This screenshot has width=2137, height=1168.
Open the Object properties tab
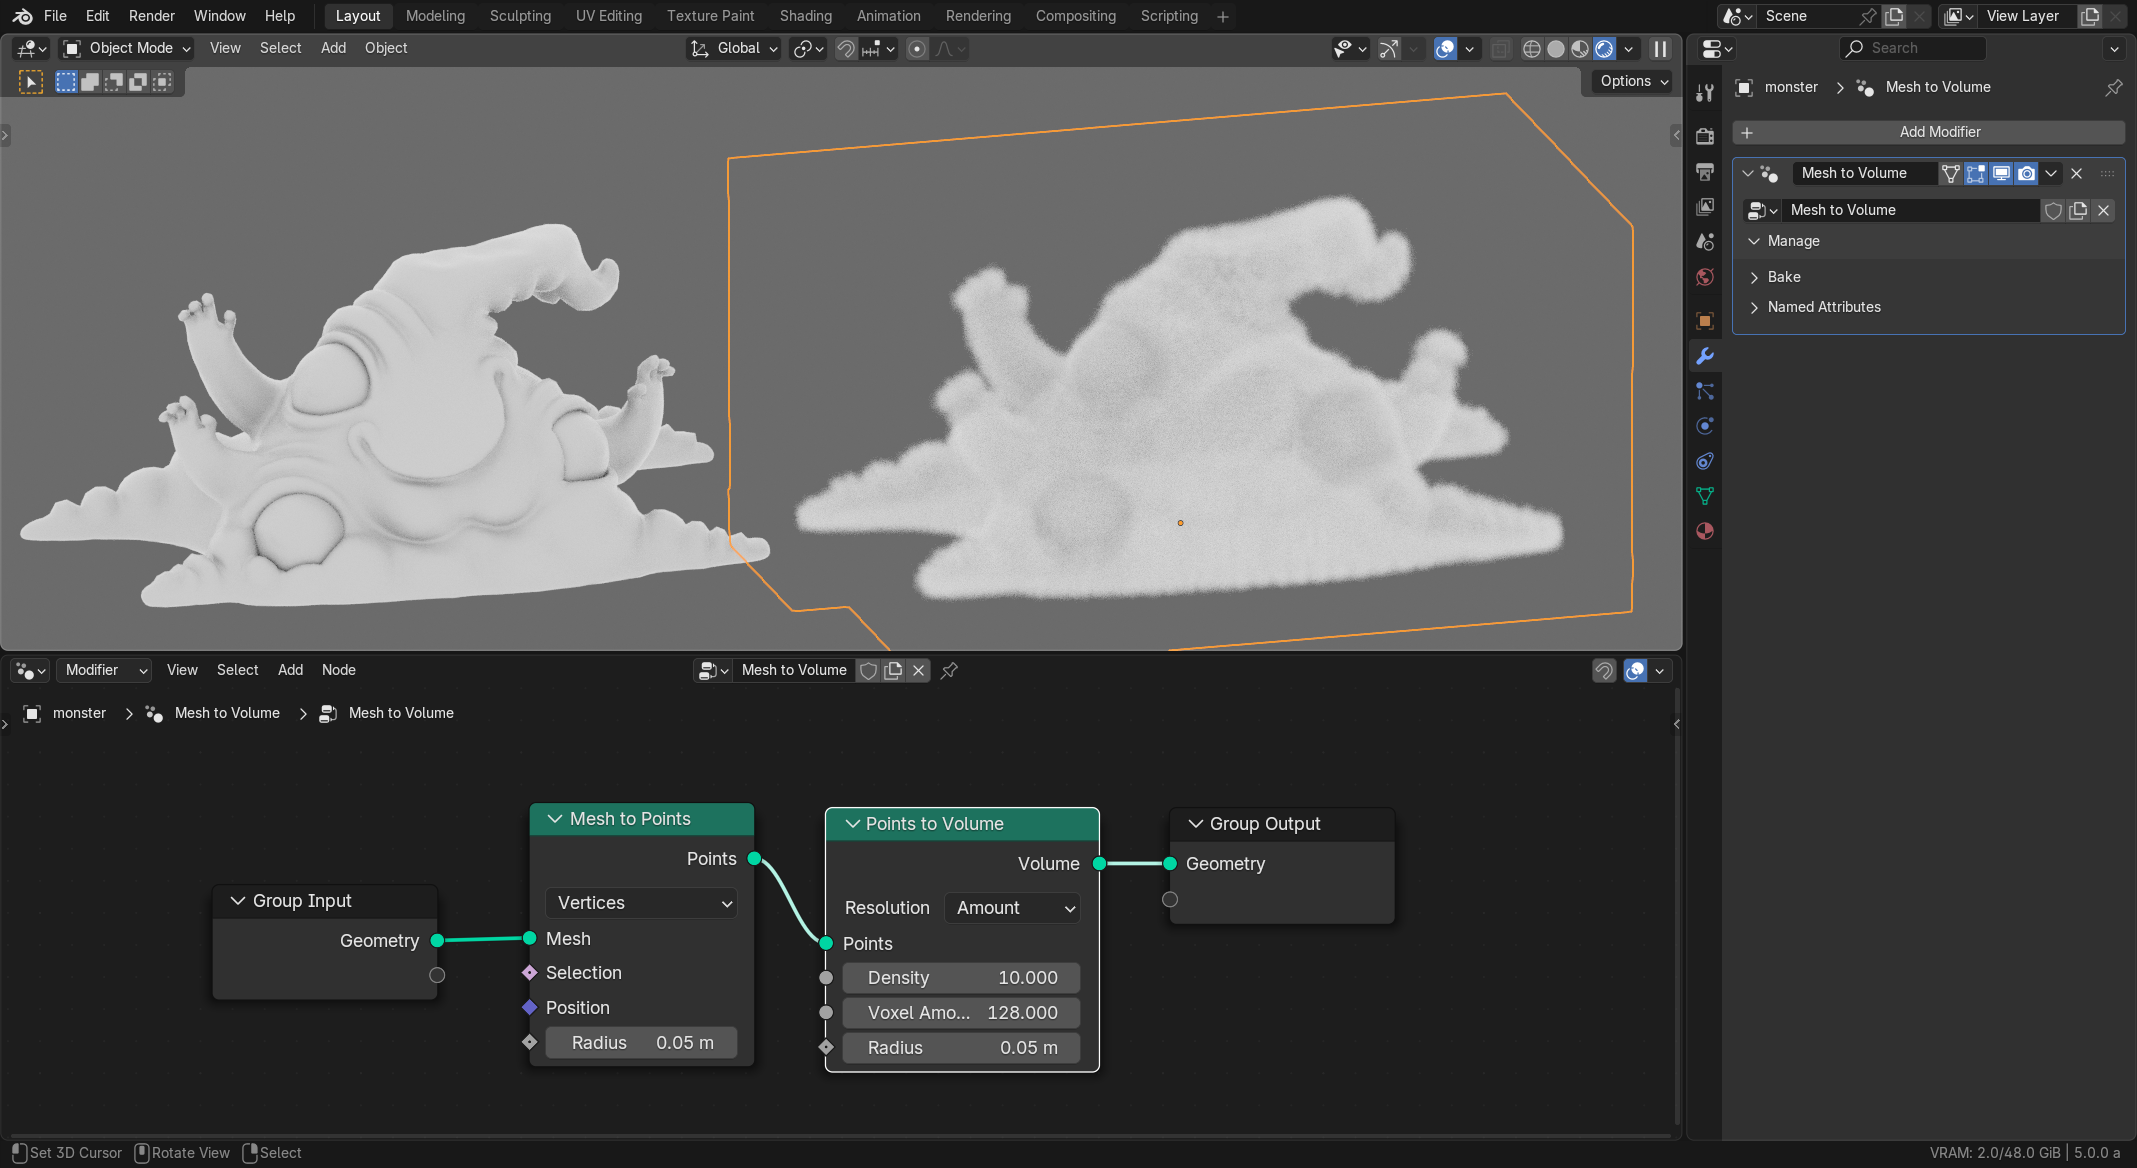point(1705,321)
